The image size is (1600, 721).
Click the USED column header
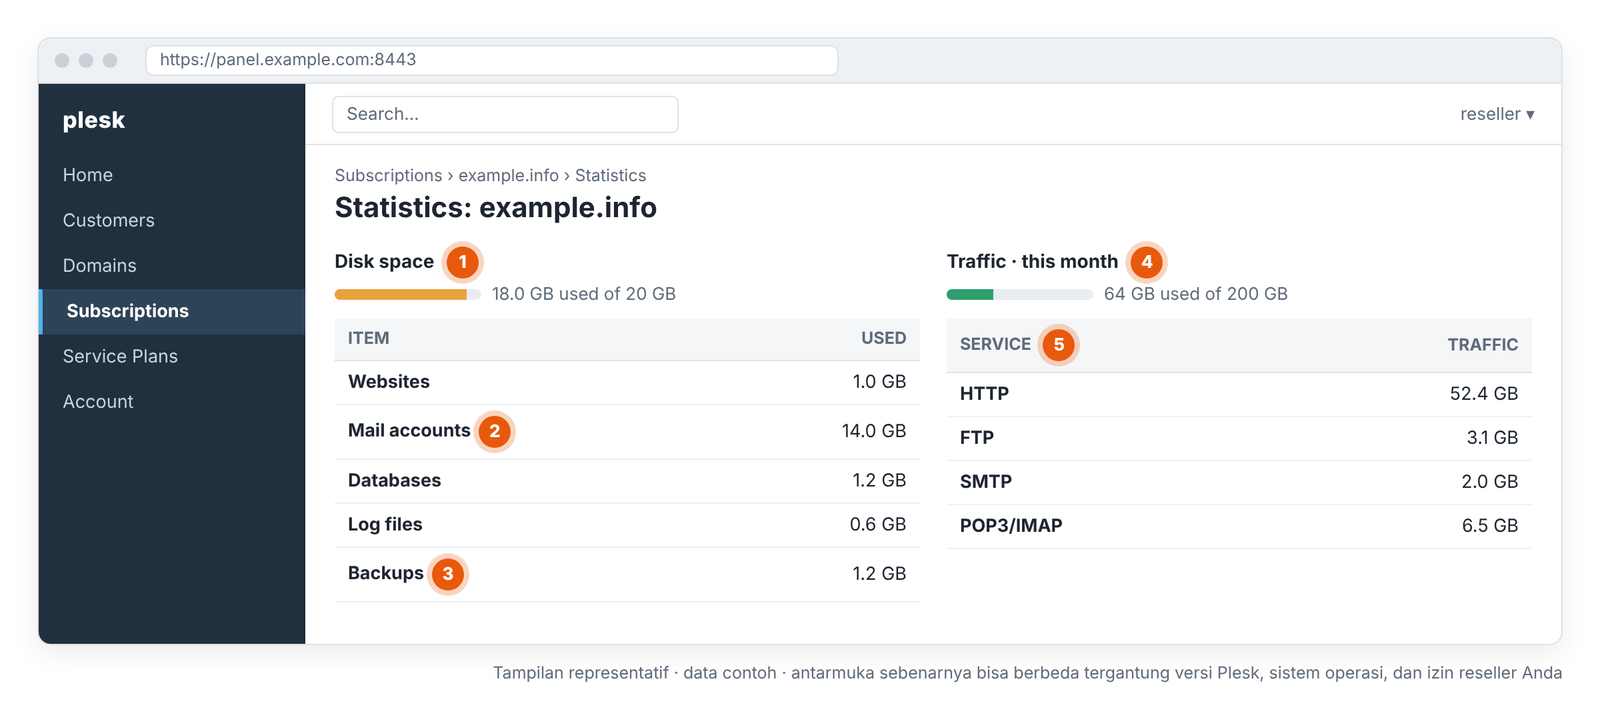(x=884, y=338)
